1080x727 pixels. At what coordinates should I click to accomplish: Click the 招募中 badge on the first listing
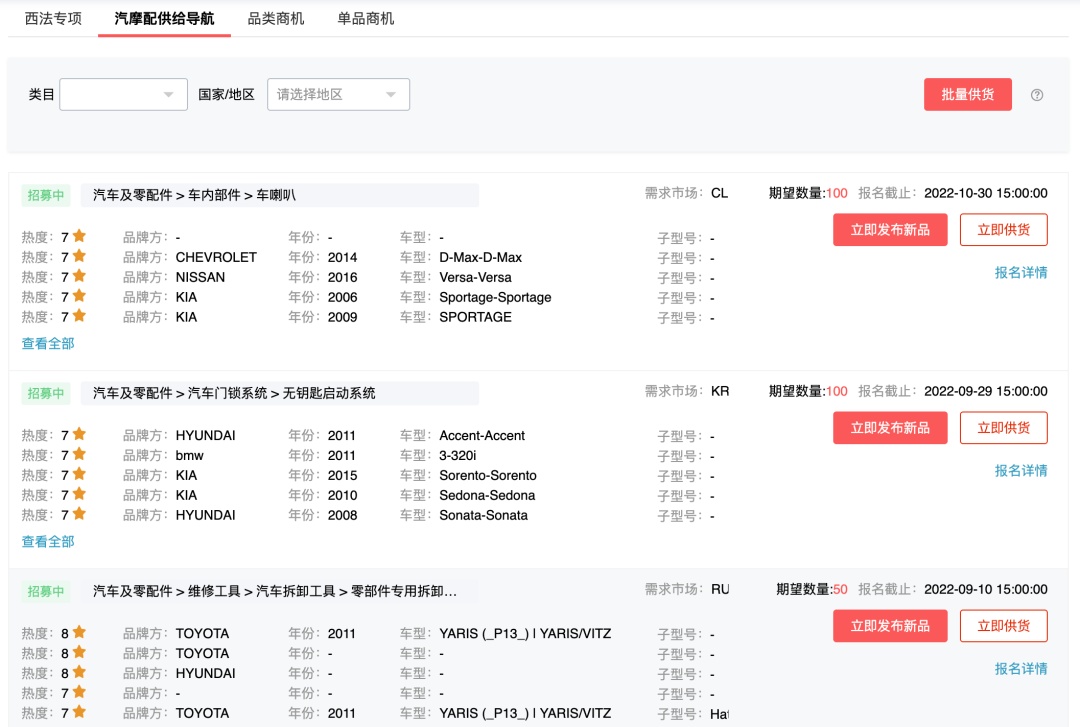(48, 196)
